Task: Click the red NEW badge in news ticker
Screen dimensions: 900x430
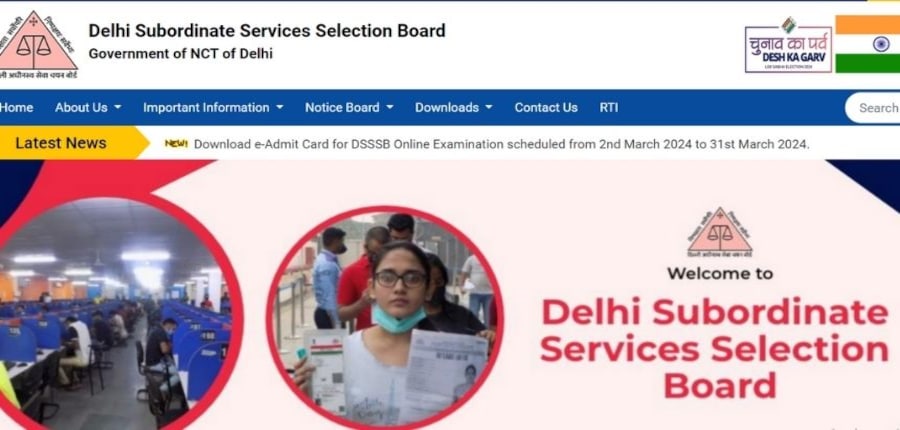Action: tap(176, 144)
